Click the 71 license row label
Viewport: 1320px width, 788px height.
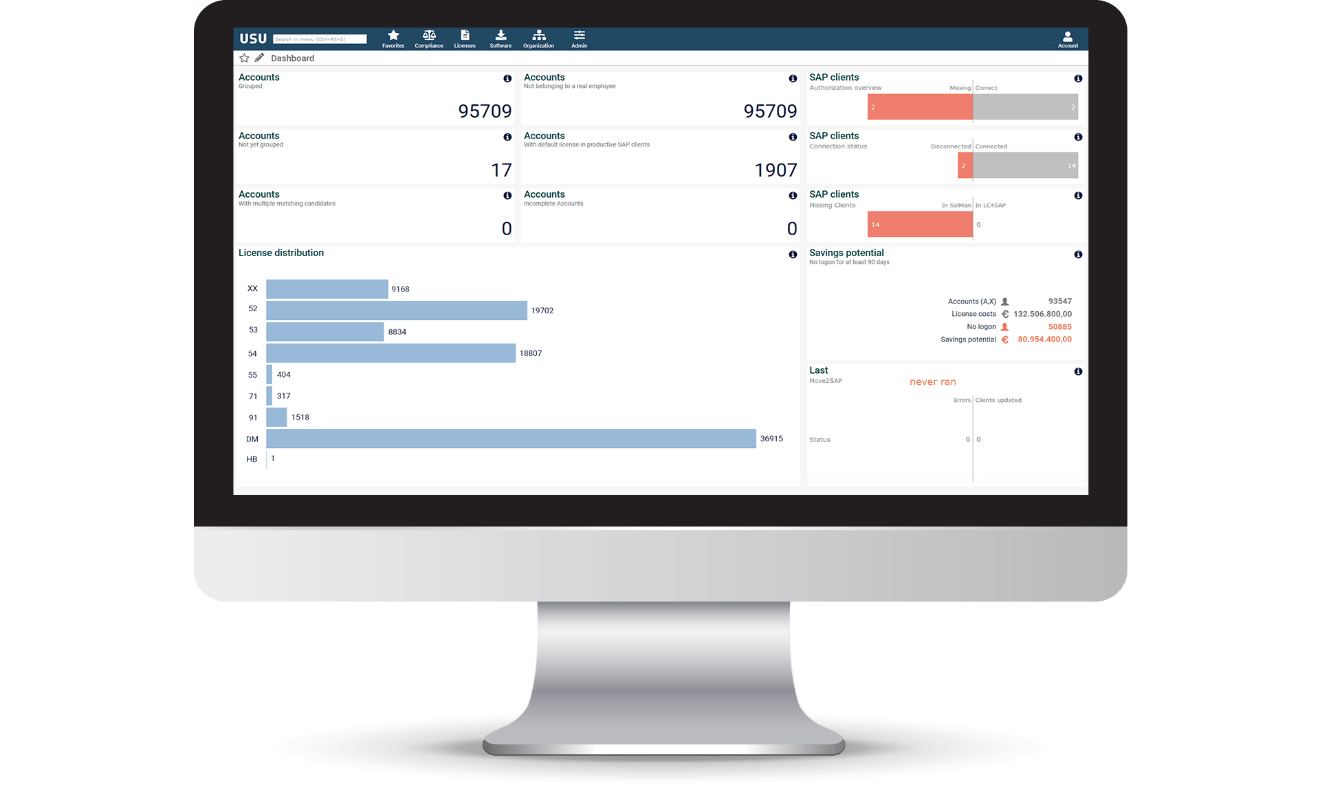click(x=252, y=396)
